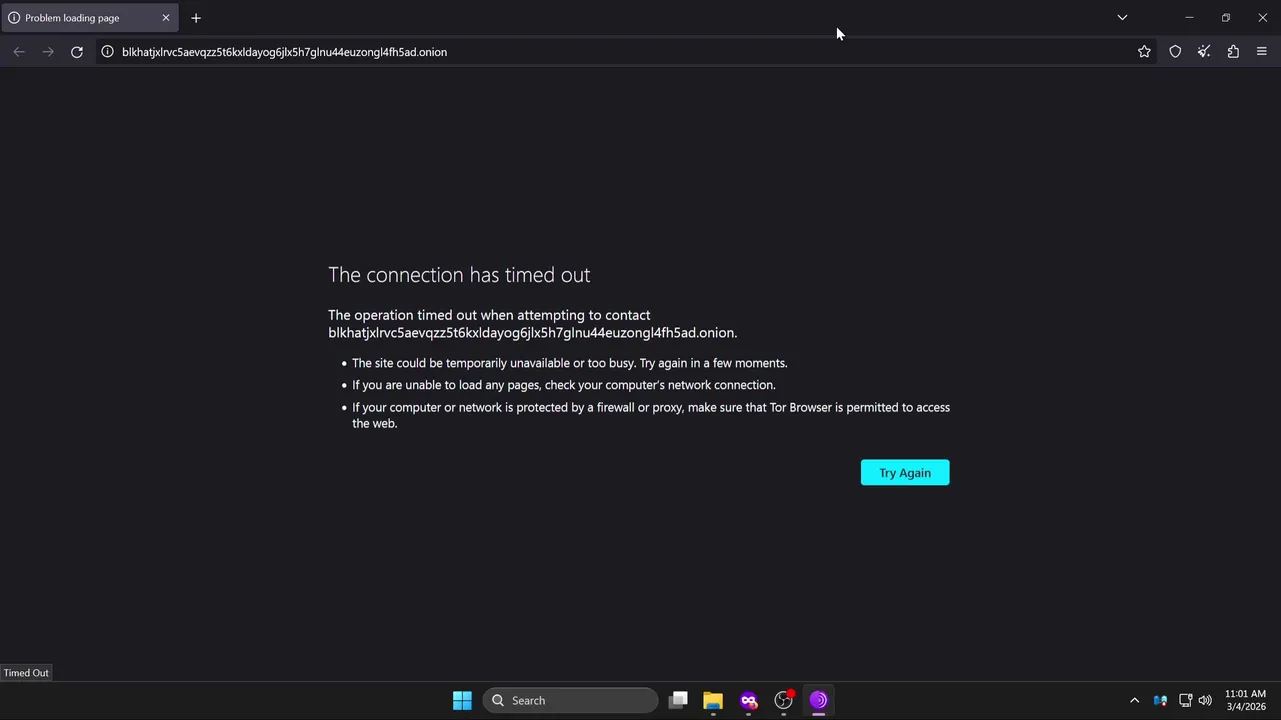Click the bullet about firewall or proxy
This screenshot has width=1281, height=720.
(651, 415)
